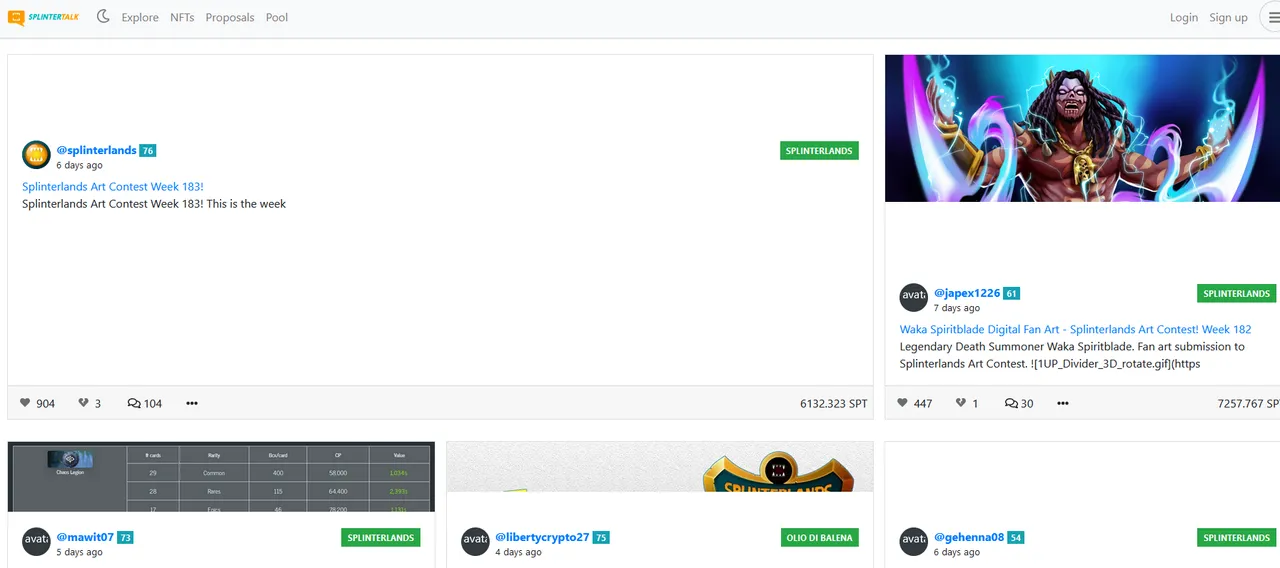Open comments on the post with 30 comments
This screenshot has height=568, width=1280.
[x=1019, y=403]
